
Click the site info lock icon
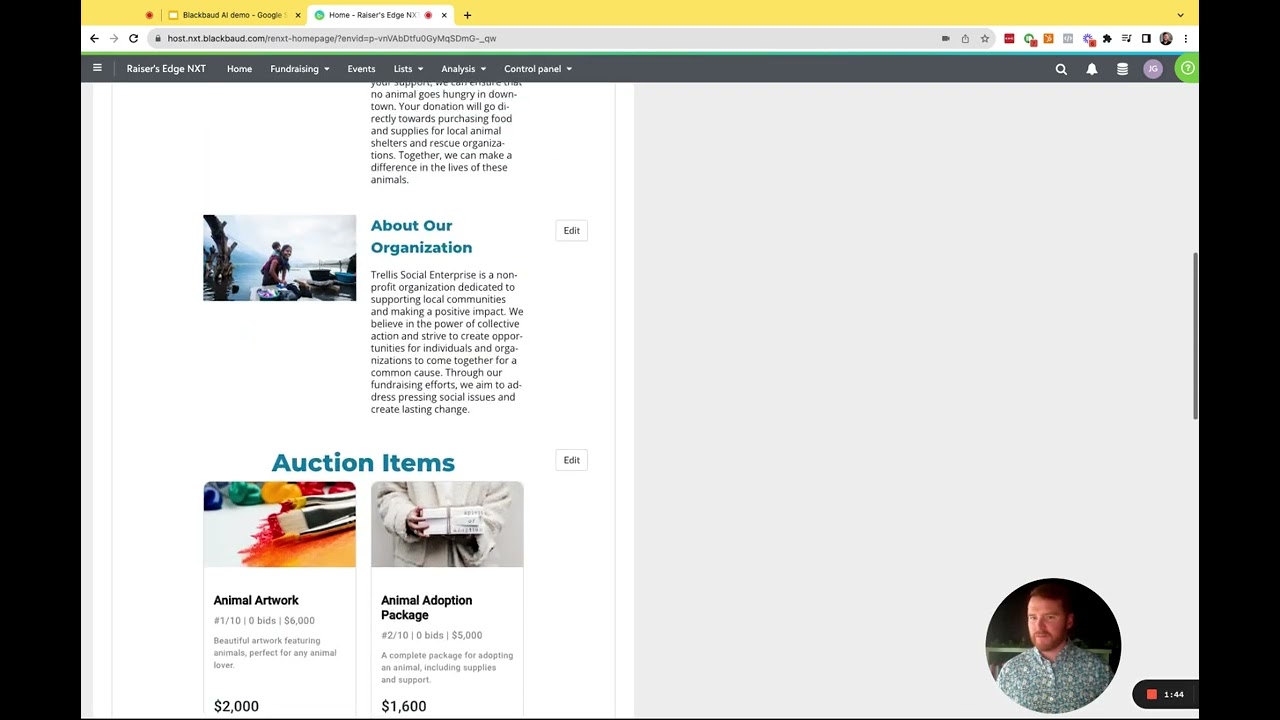coord(157,38)
